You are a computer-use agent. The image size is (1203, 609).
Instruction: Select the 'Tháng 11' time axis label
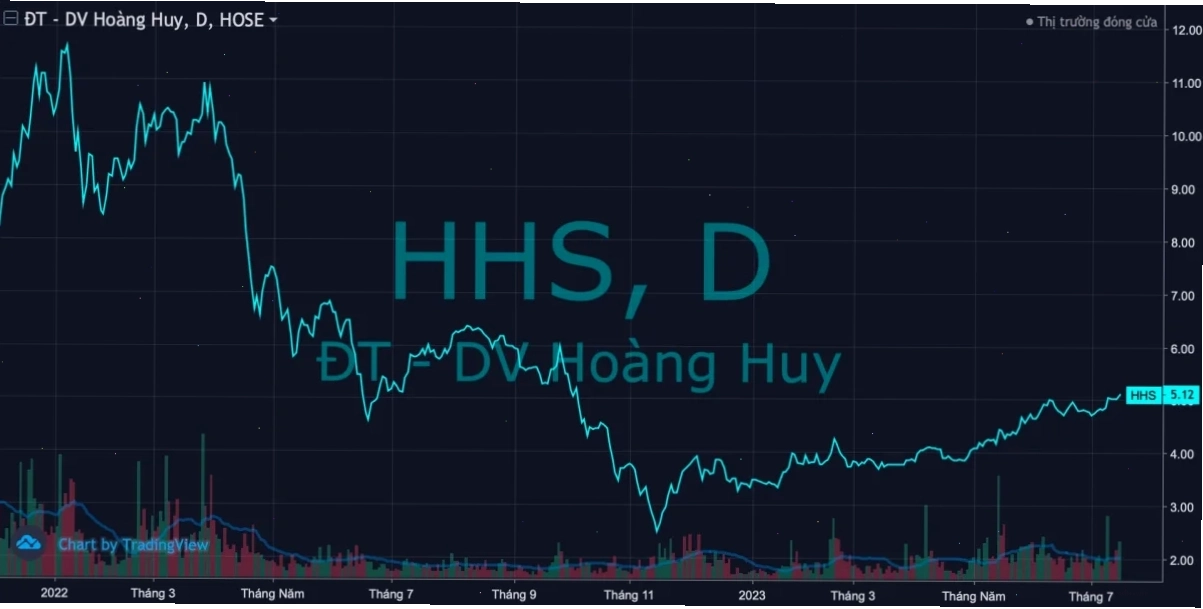(629, 594)
